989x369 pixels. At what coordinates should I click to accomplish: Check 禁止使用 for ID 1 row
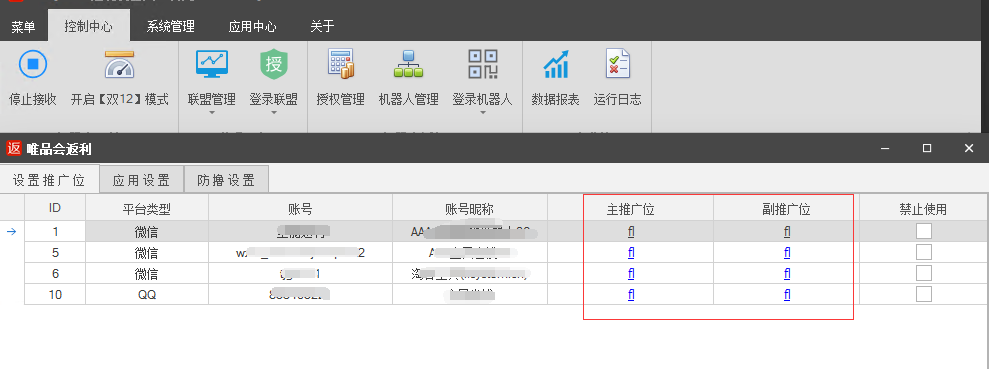923,231
